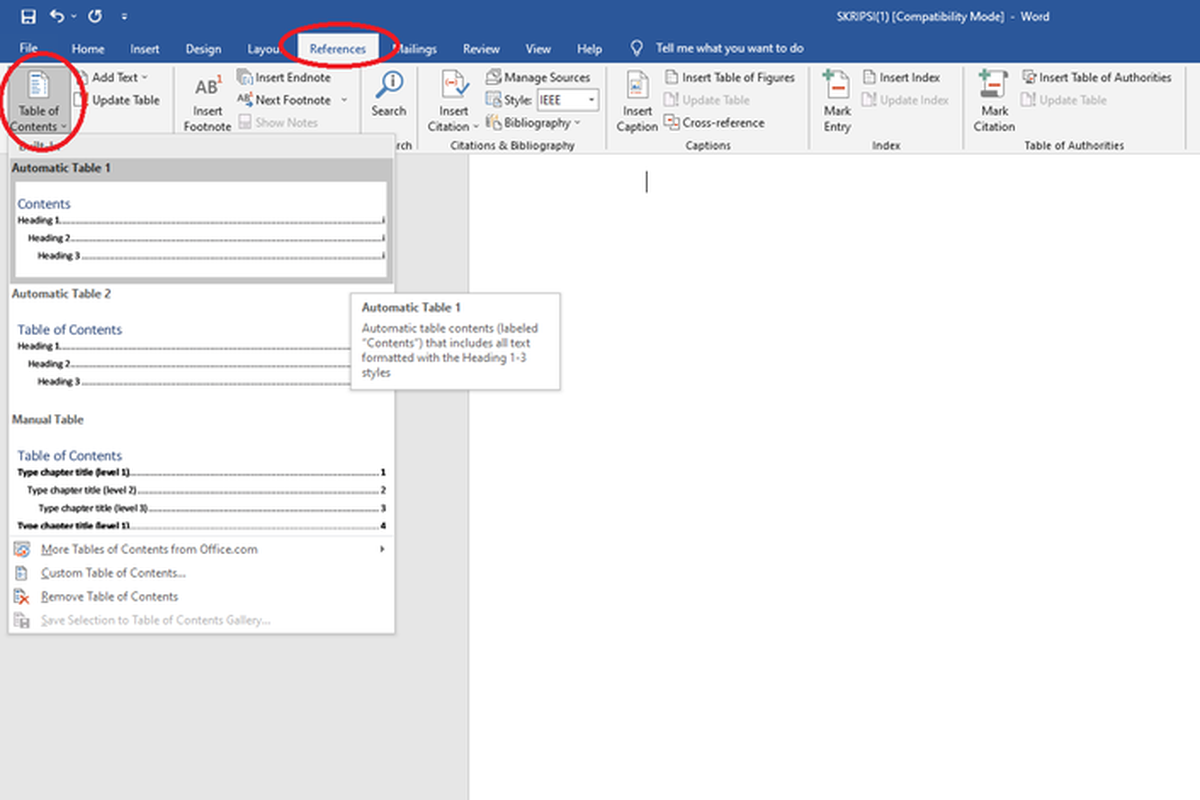Switch to the View tab
Screen dimensions: 1200x800
click(538, 49)
